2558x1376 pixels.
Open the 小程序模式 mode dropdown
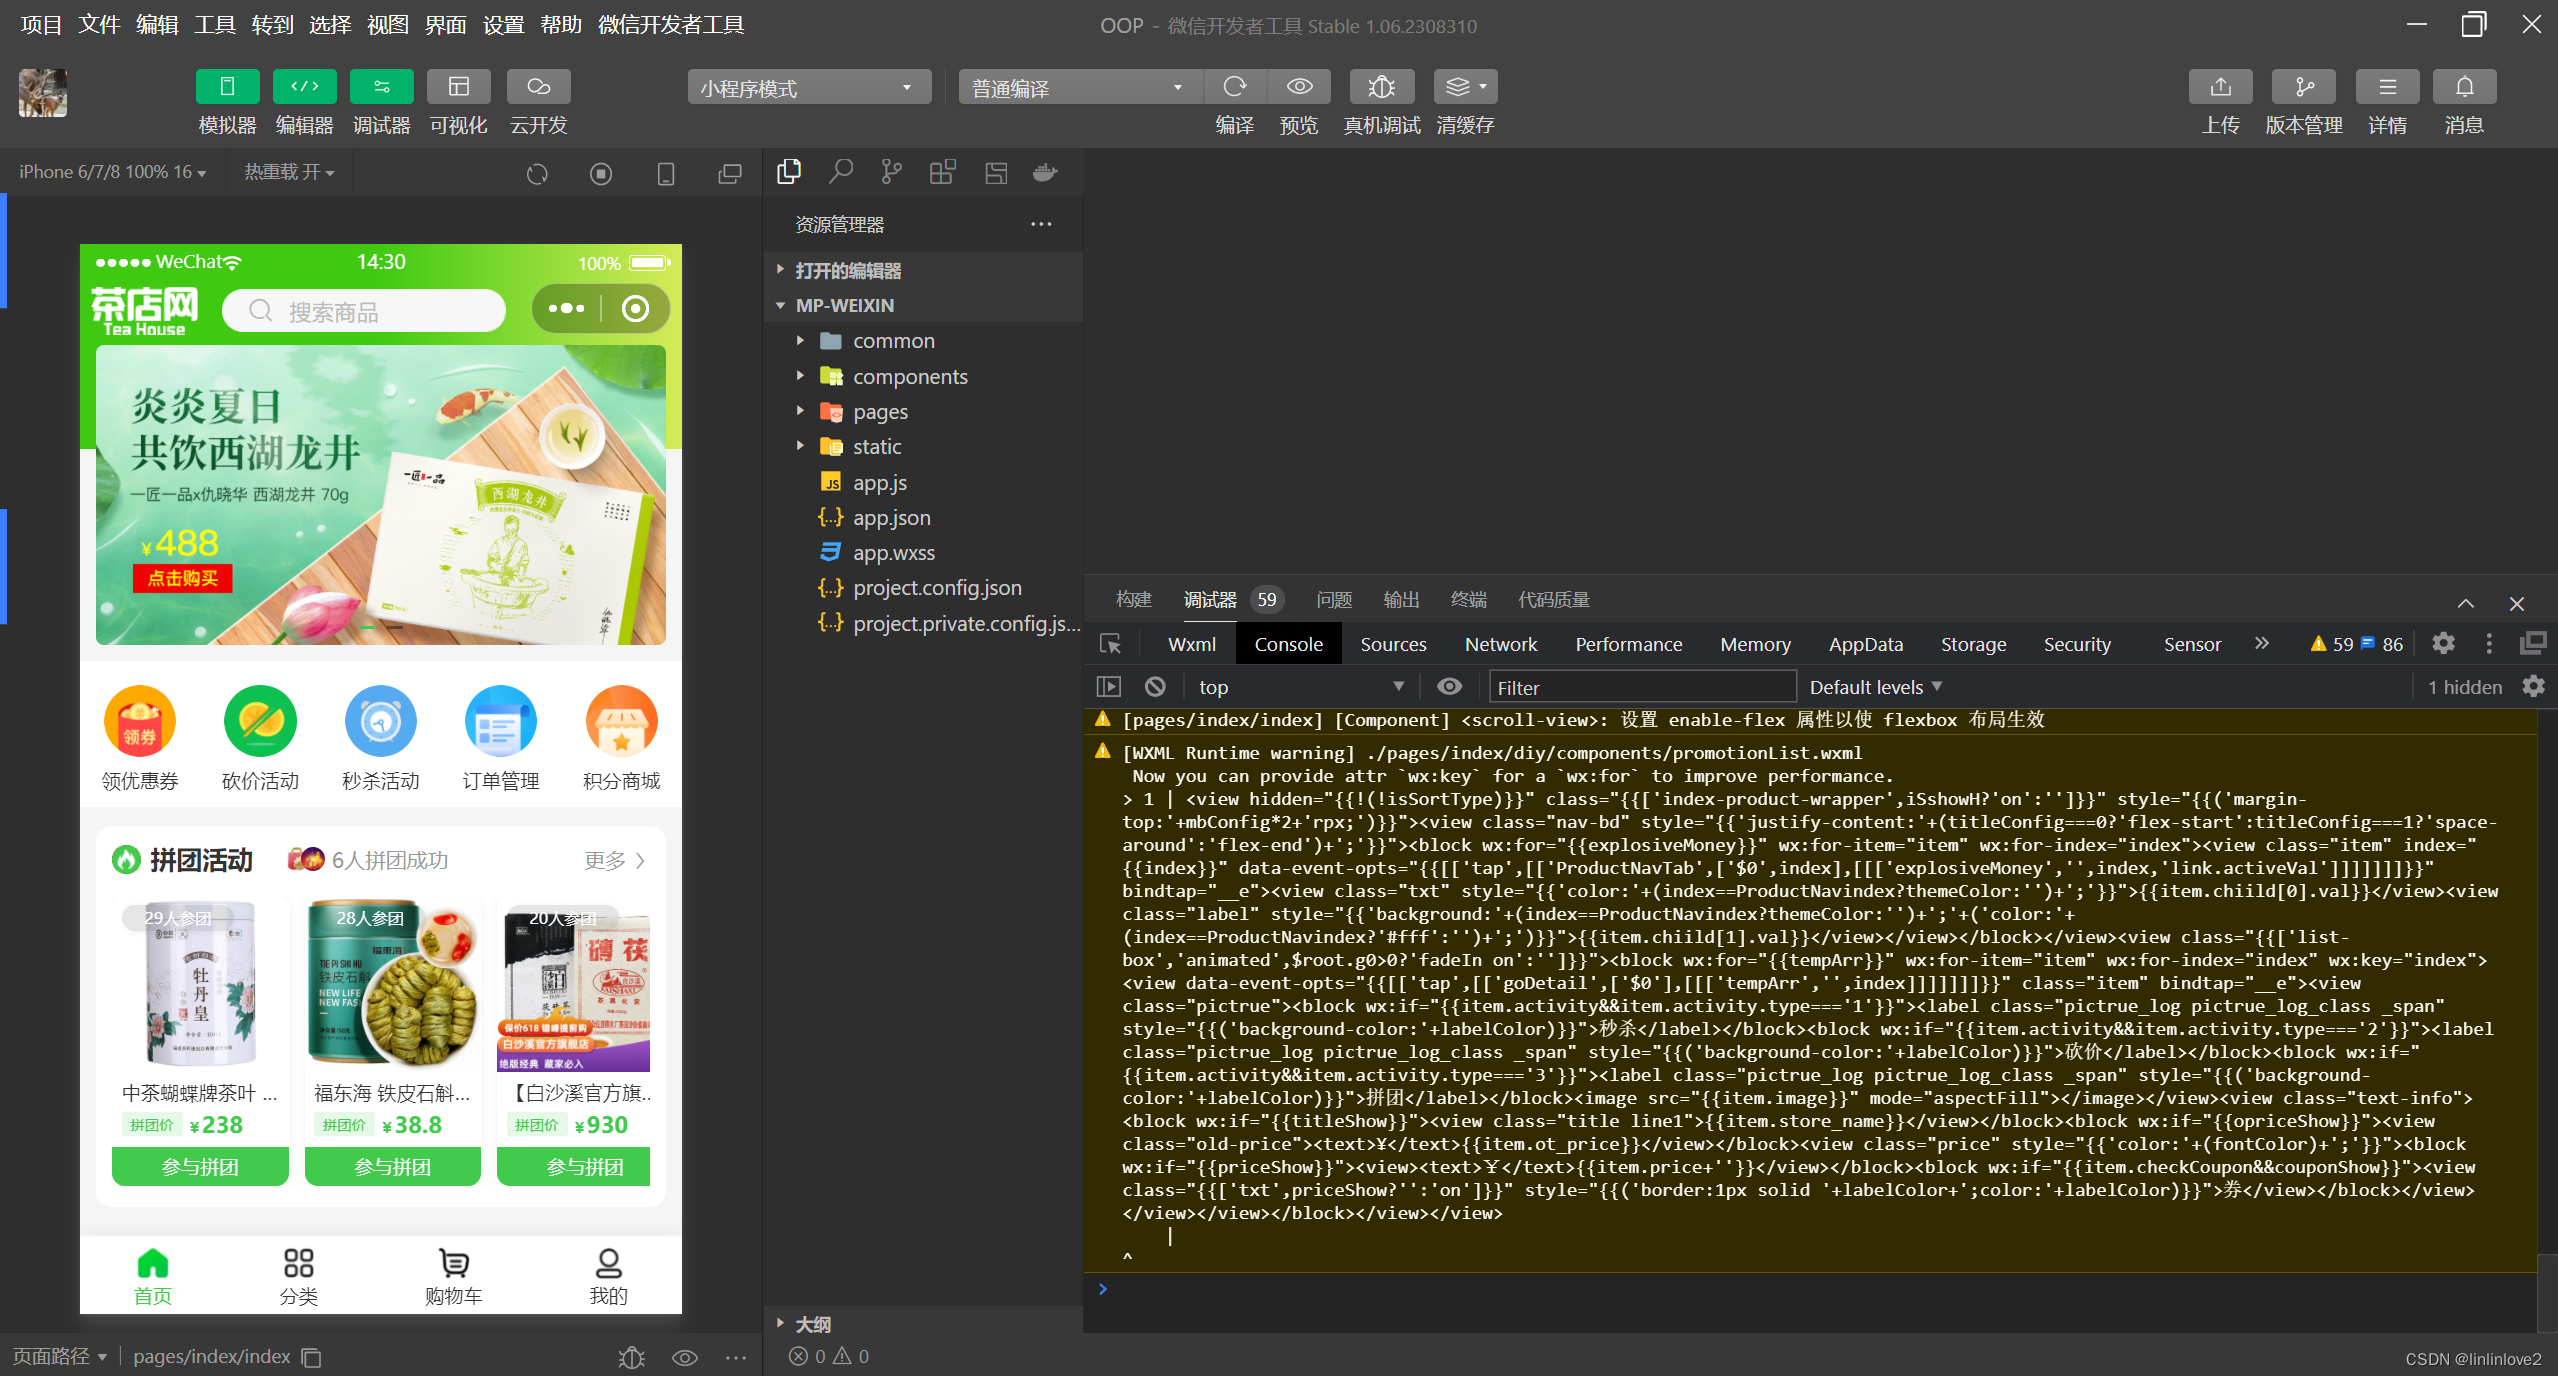(x=808, y=88)
